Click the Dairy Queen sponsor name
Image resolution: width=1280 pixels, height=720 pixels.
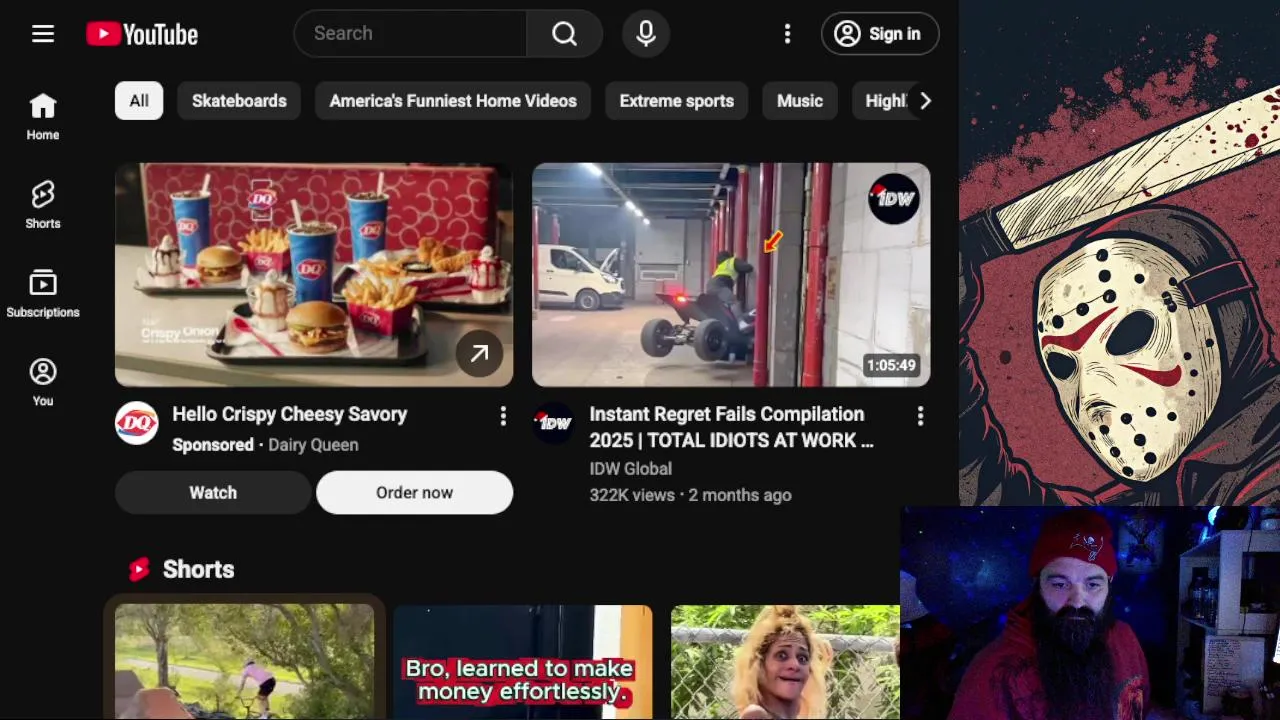click(x=313, y=445)
